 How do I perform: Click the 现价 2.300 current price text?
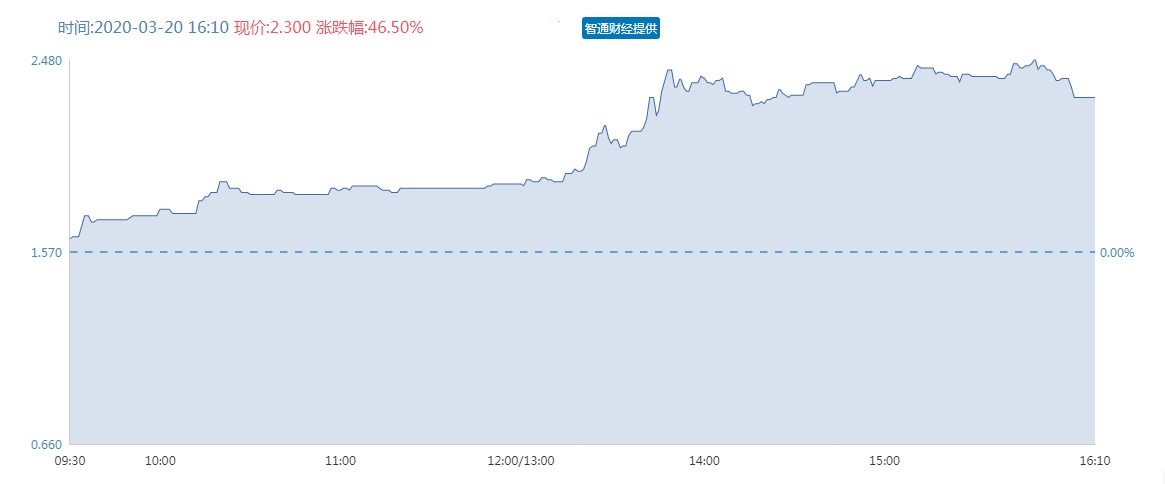(272, 27)
